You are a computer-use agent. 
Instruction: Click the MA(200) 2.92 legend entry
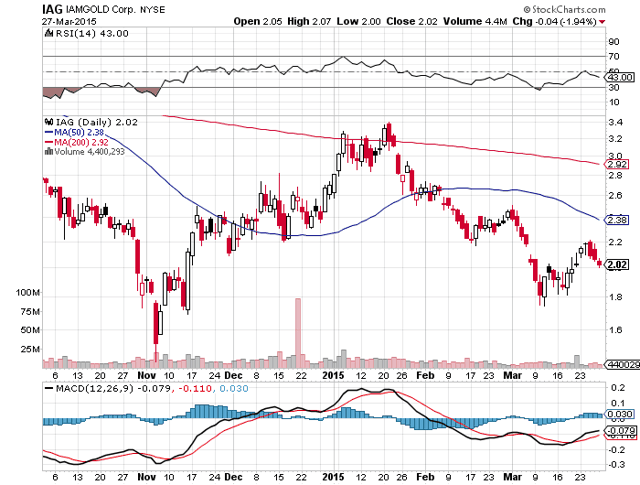[x=76, y=142]
